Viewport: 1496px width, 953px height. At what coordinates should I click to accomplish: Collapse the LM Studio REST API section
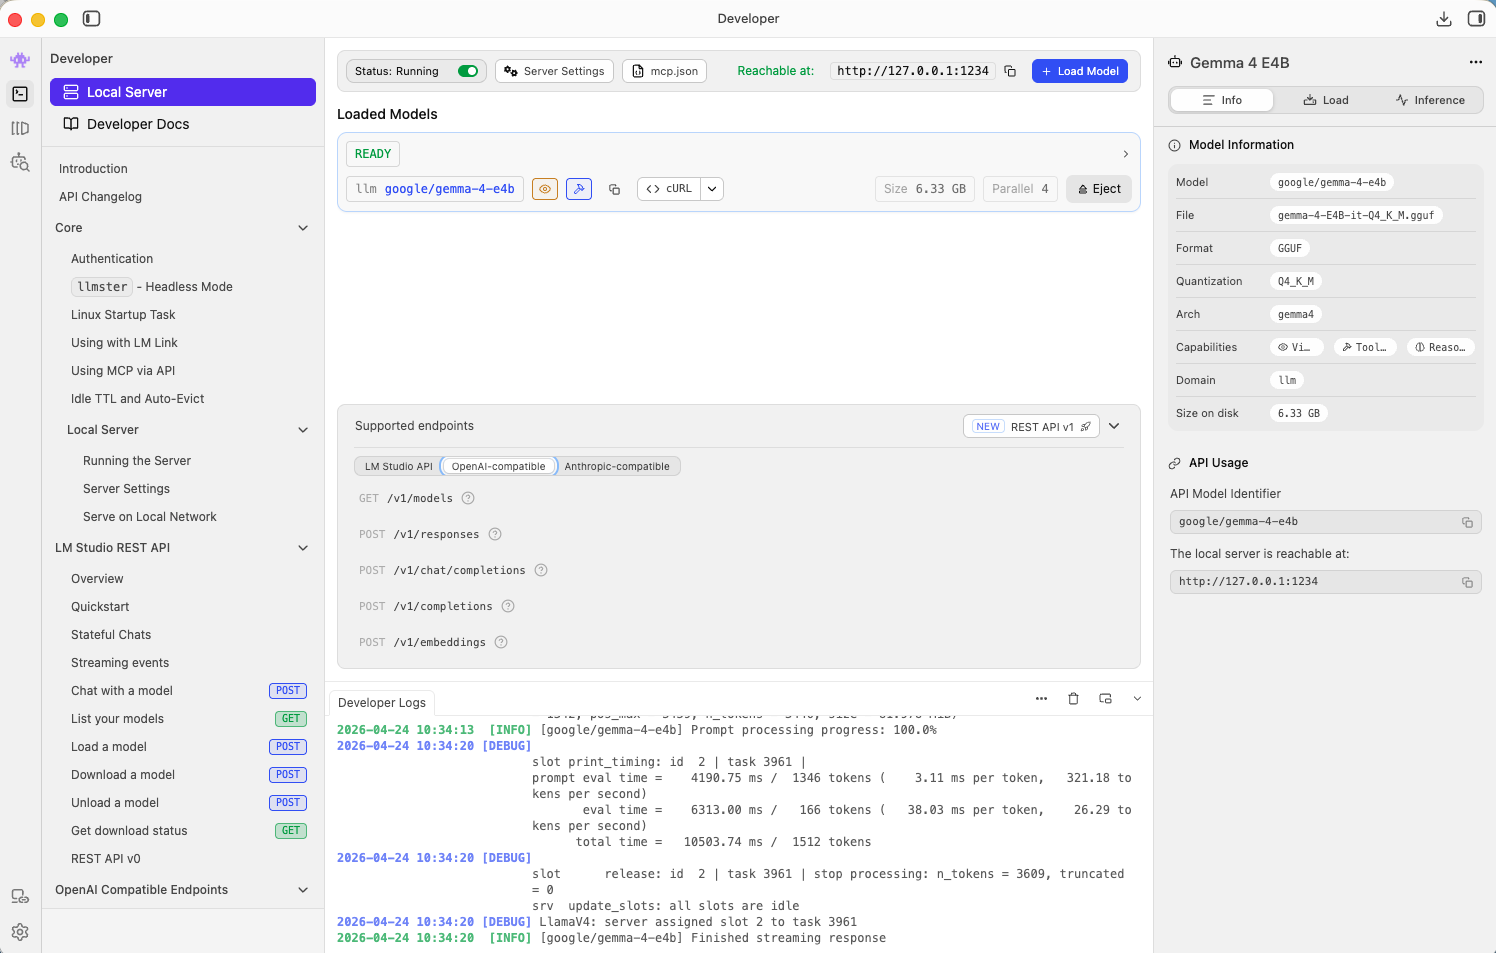click(303, 548)
